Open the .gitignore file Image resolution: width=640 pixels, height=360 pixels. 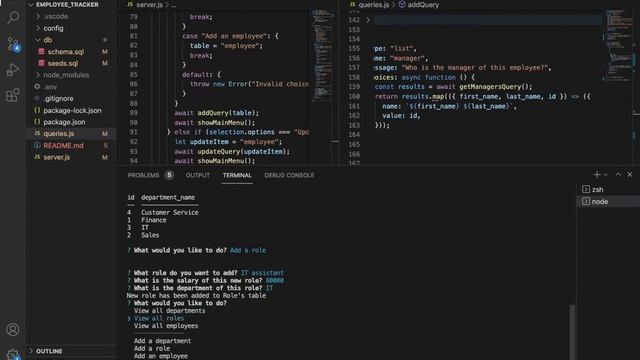pyautogui.click(x=58, y=98)
